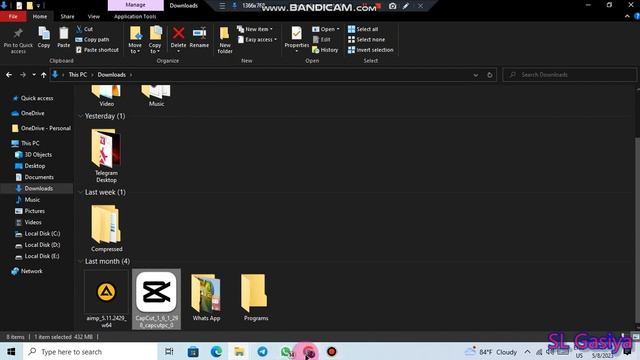Open the recent locations dropdown arrow
This screenshot has width=640, height=360.
(x=34, y=75)
